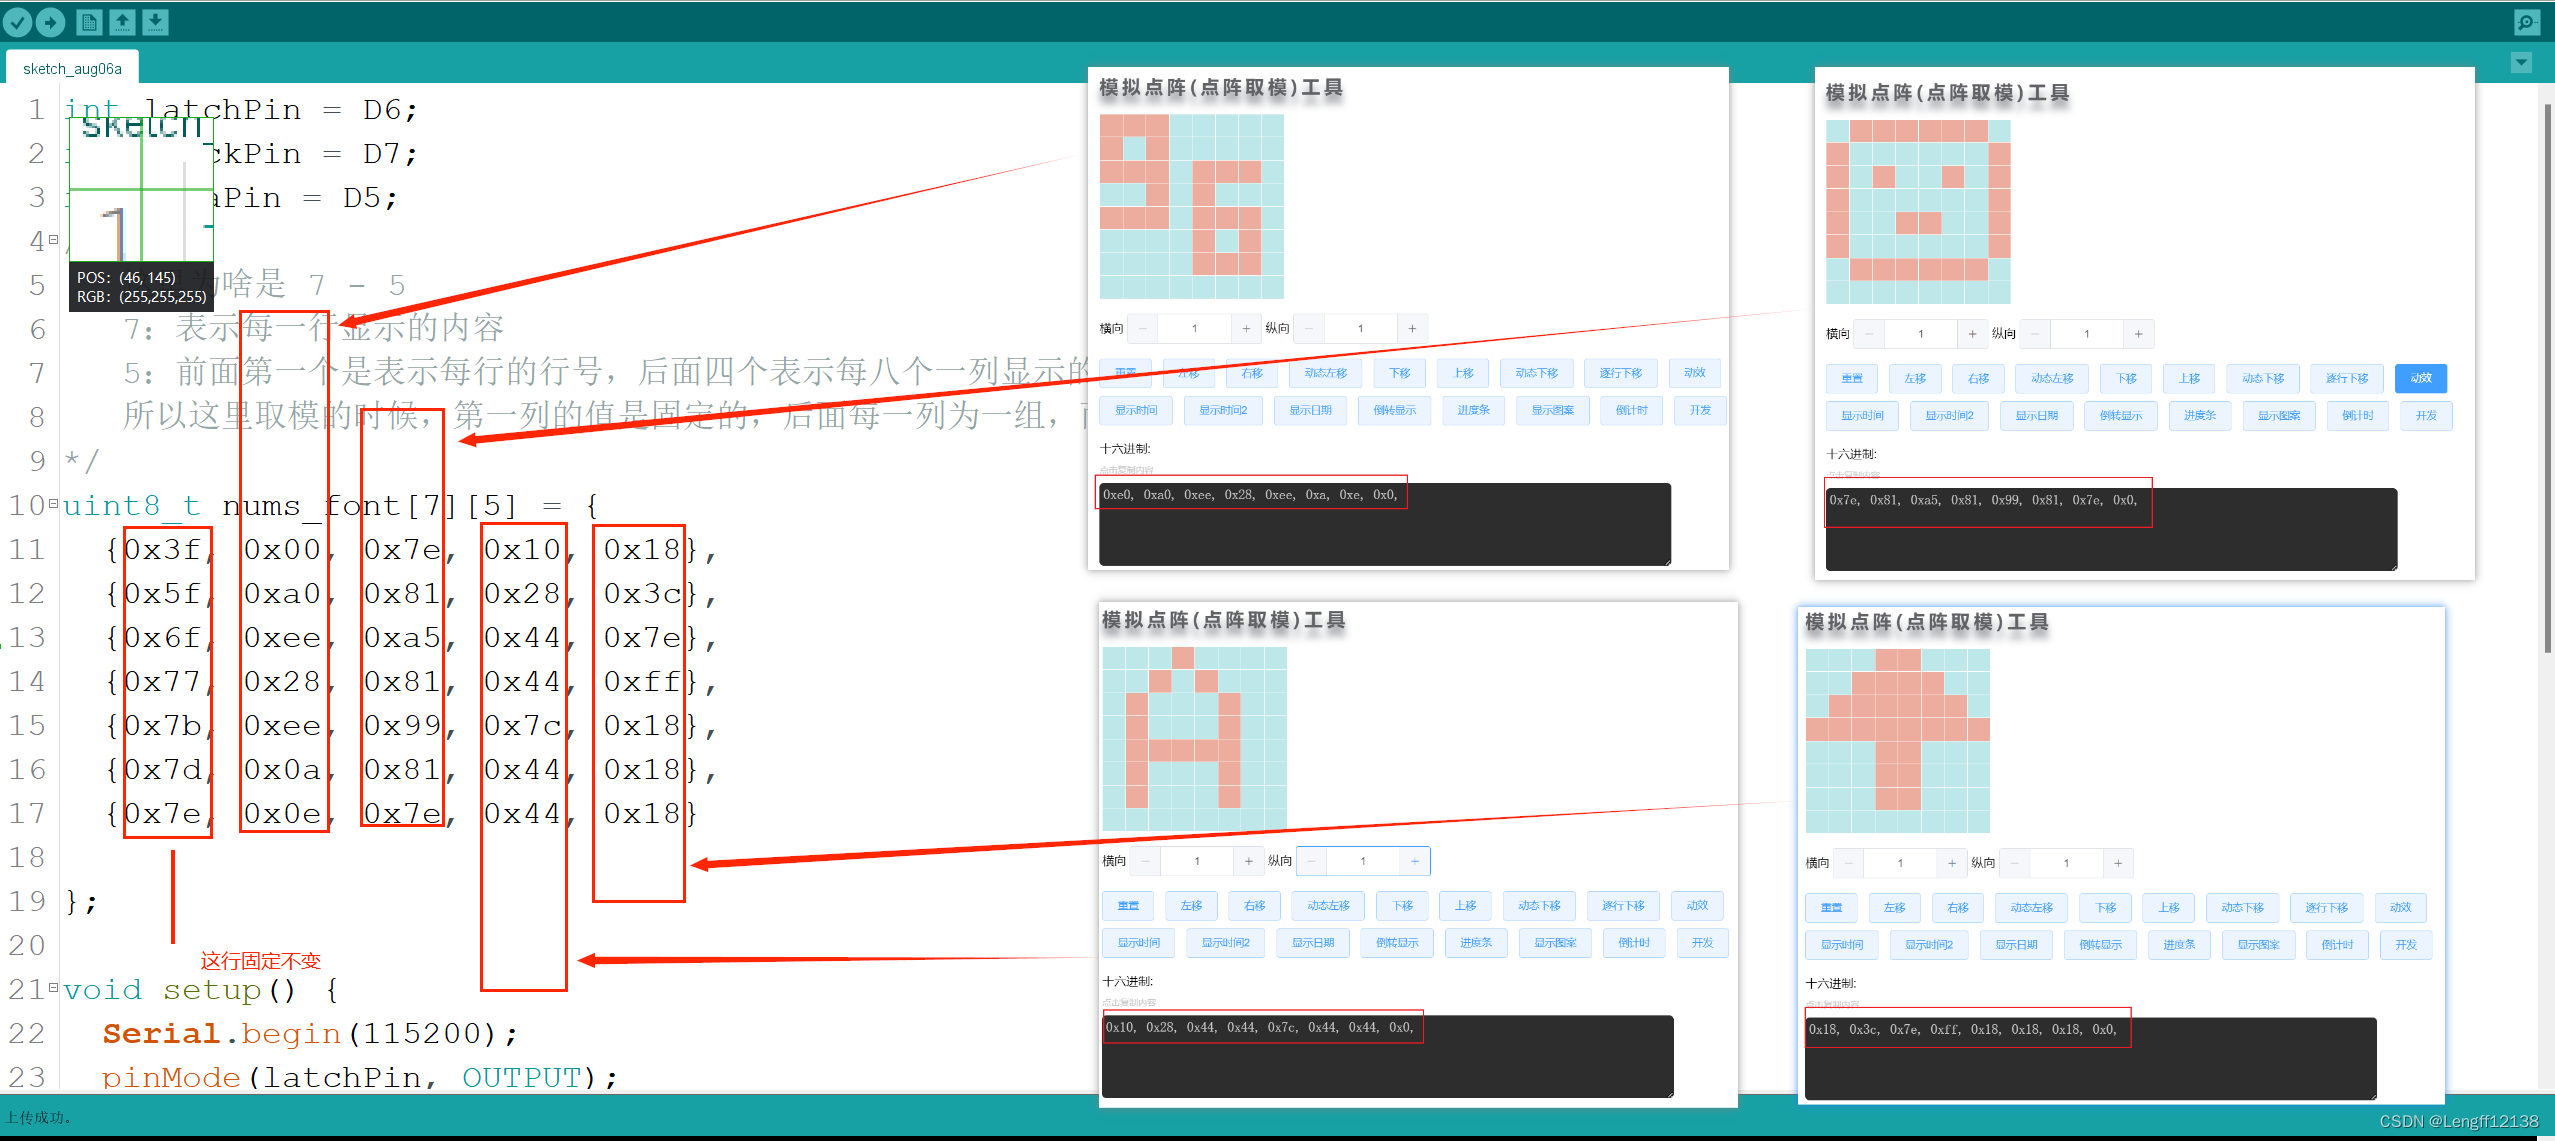Click 上移 in the up-arrow pattern panel
This screenshot has height=1141, width=2555.
(2168, 908)
